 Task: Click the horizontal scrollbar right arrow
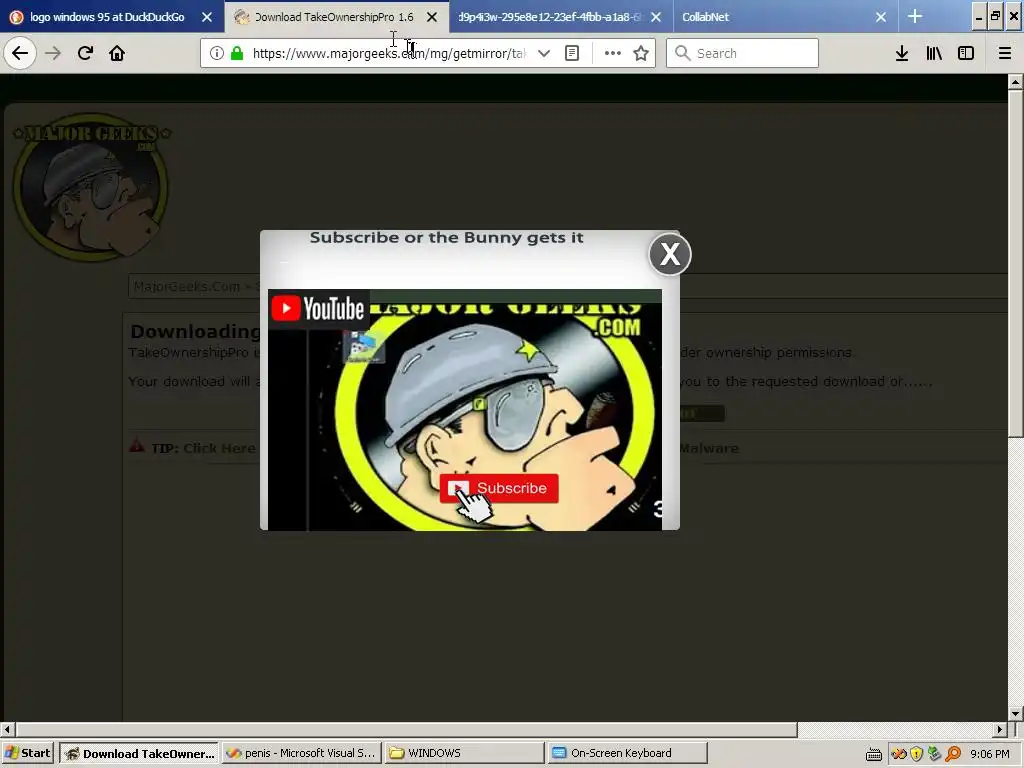(1000, 729)
